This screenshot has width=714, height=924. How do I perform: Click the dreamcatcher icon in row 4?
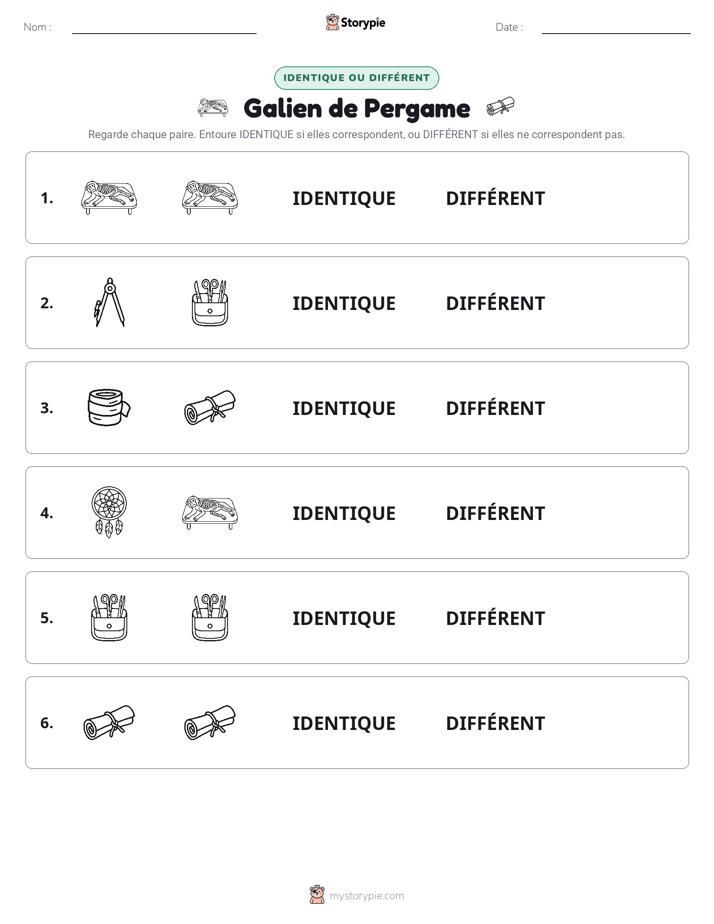pos(110,512)
